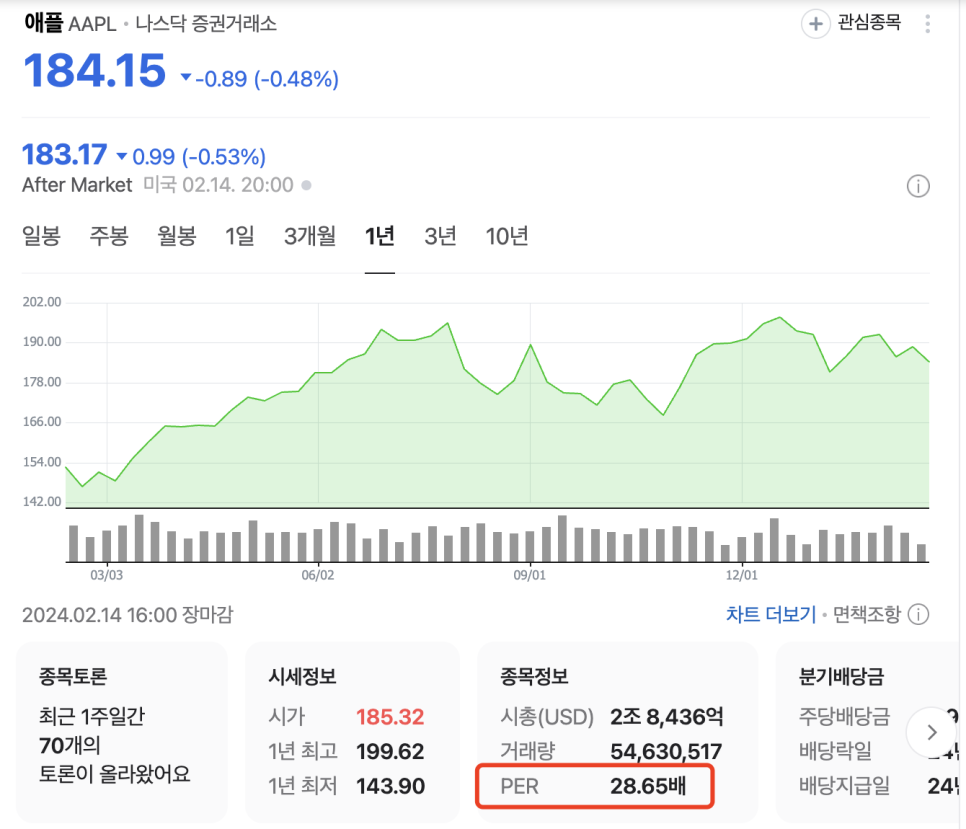Click the 시총 value 2조 8,436억
The width and height of the screenshot is (966, 829).
[667, 717]
